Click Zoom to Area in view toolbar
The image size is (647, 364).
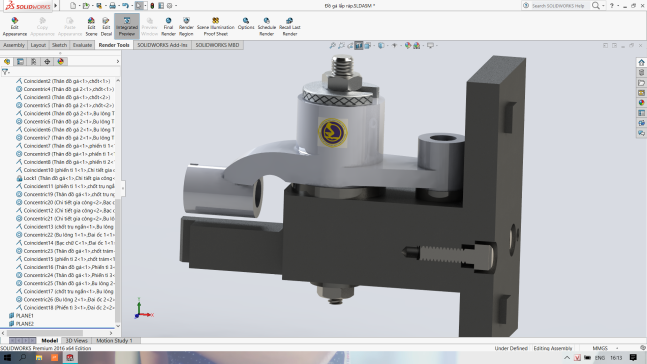point(341,45)
